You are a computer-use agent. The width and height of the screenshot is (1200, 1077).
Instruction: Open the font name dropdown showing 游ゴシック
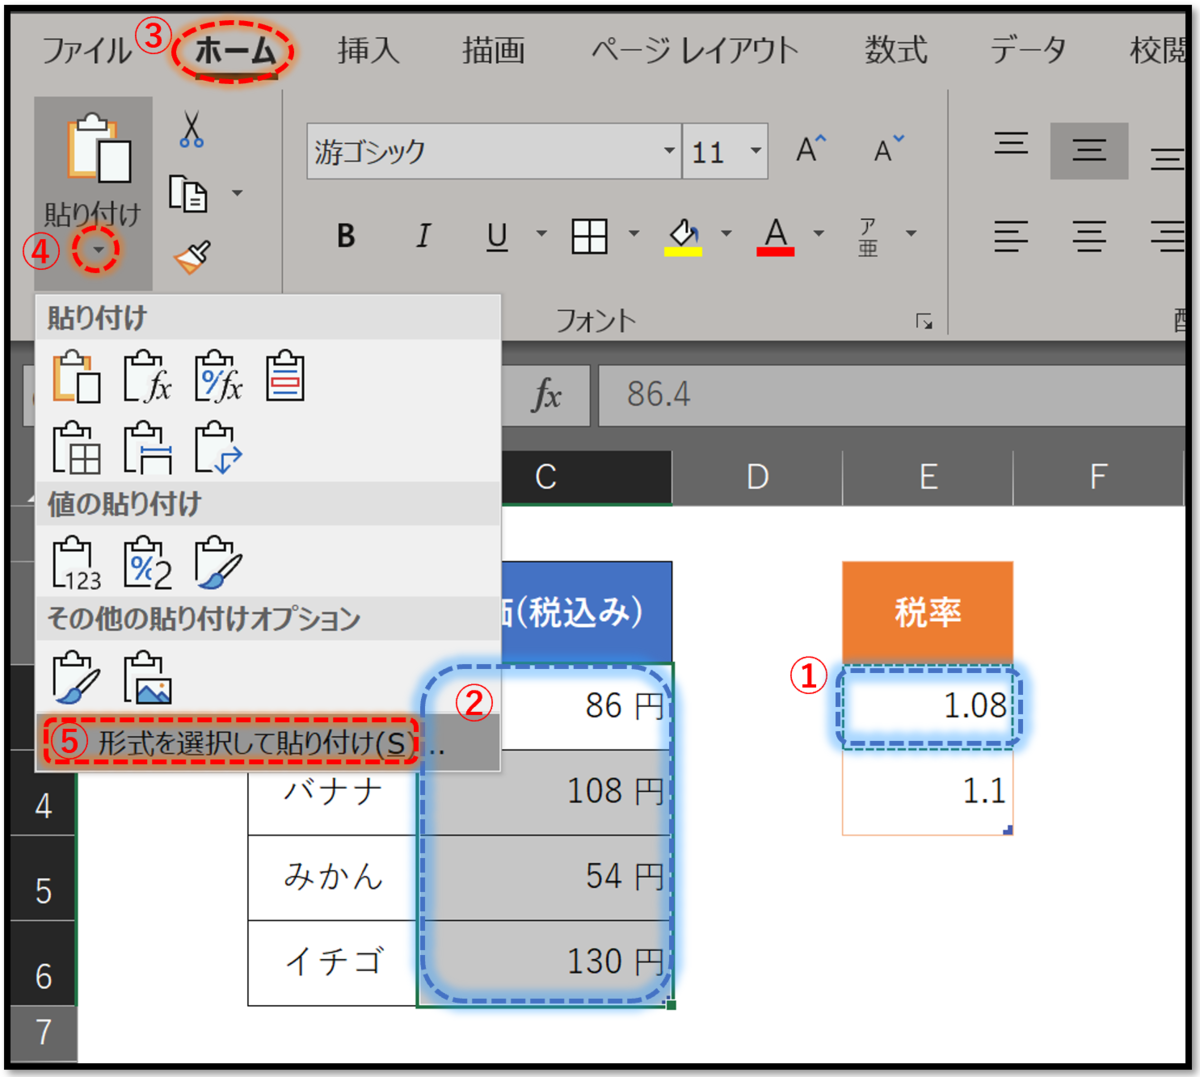668,151
